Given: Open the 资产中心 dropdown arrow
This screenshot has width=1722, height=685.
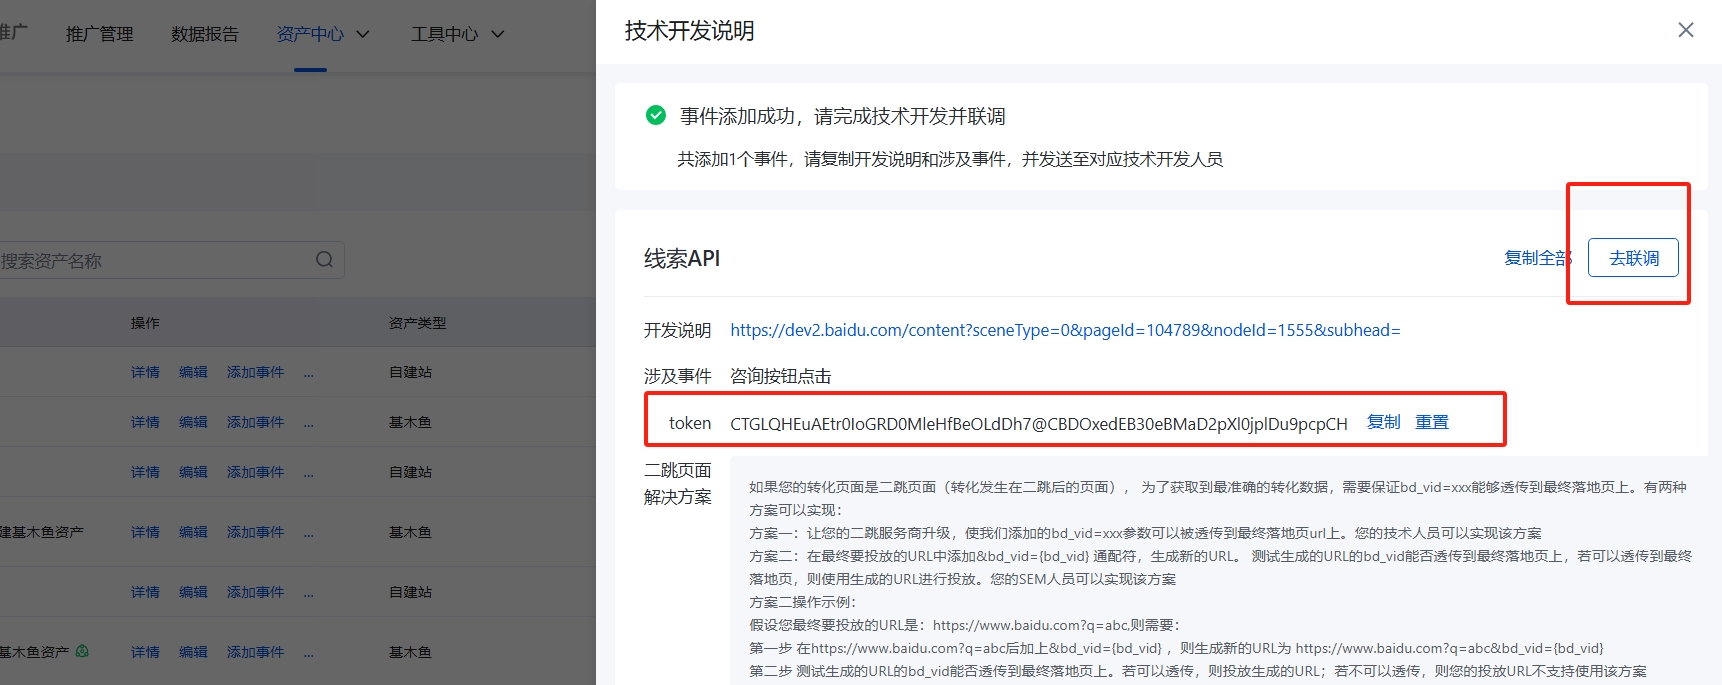Looking at the screenshot, I should coord(363,34).
